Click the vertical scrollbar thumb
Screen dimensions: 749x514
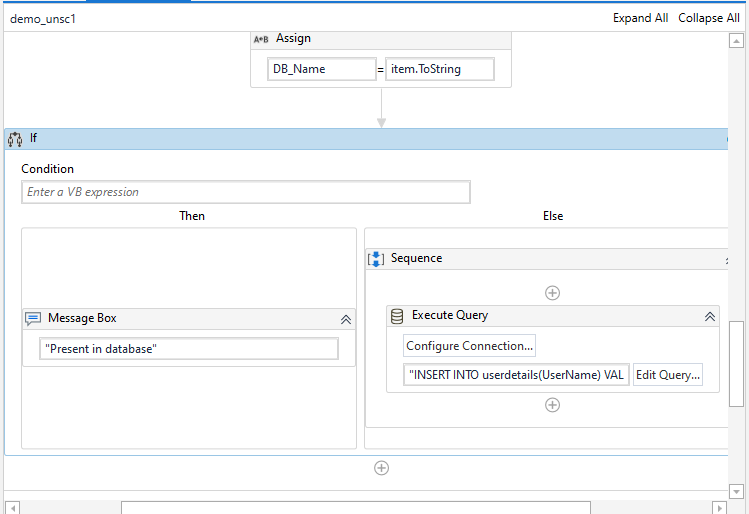coord(737,363)
